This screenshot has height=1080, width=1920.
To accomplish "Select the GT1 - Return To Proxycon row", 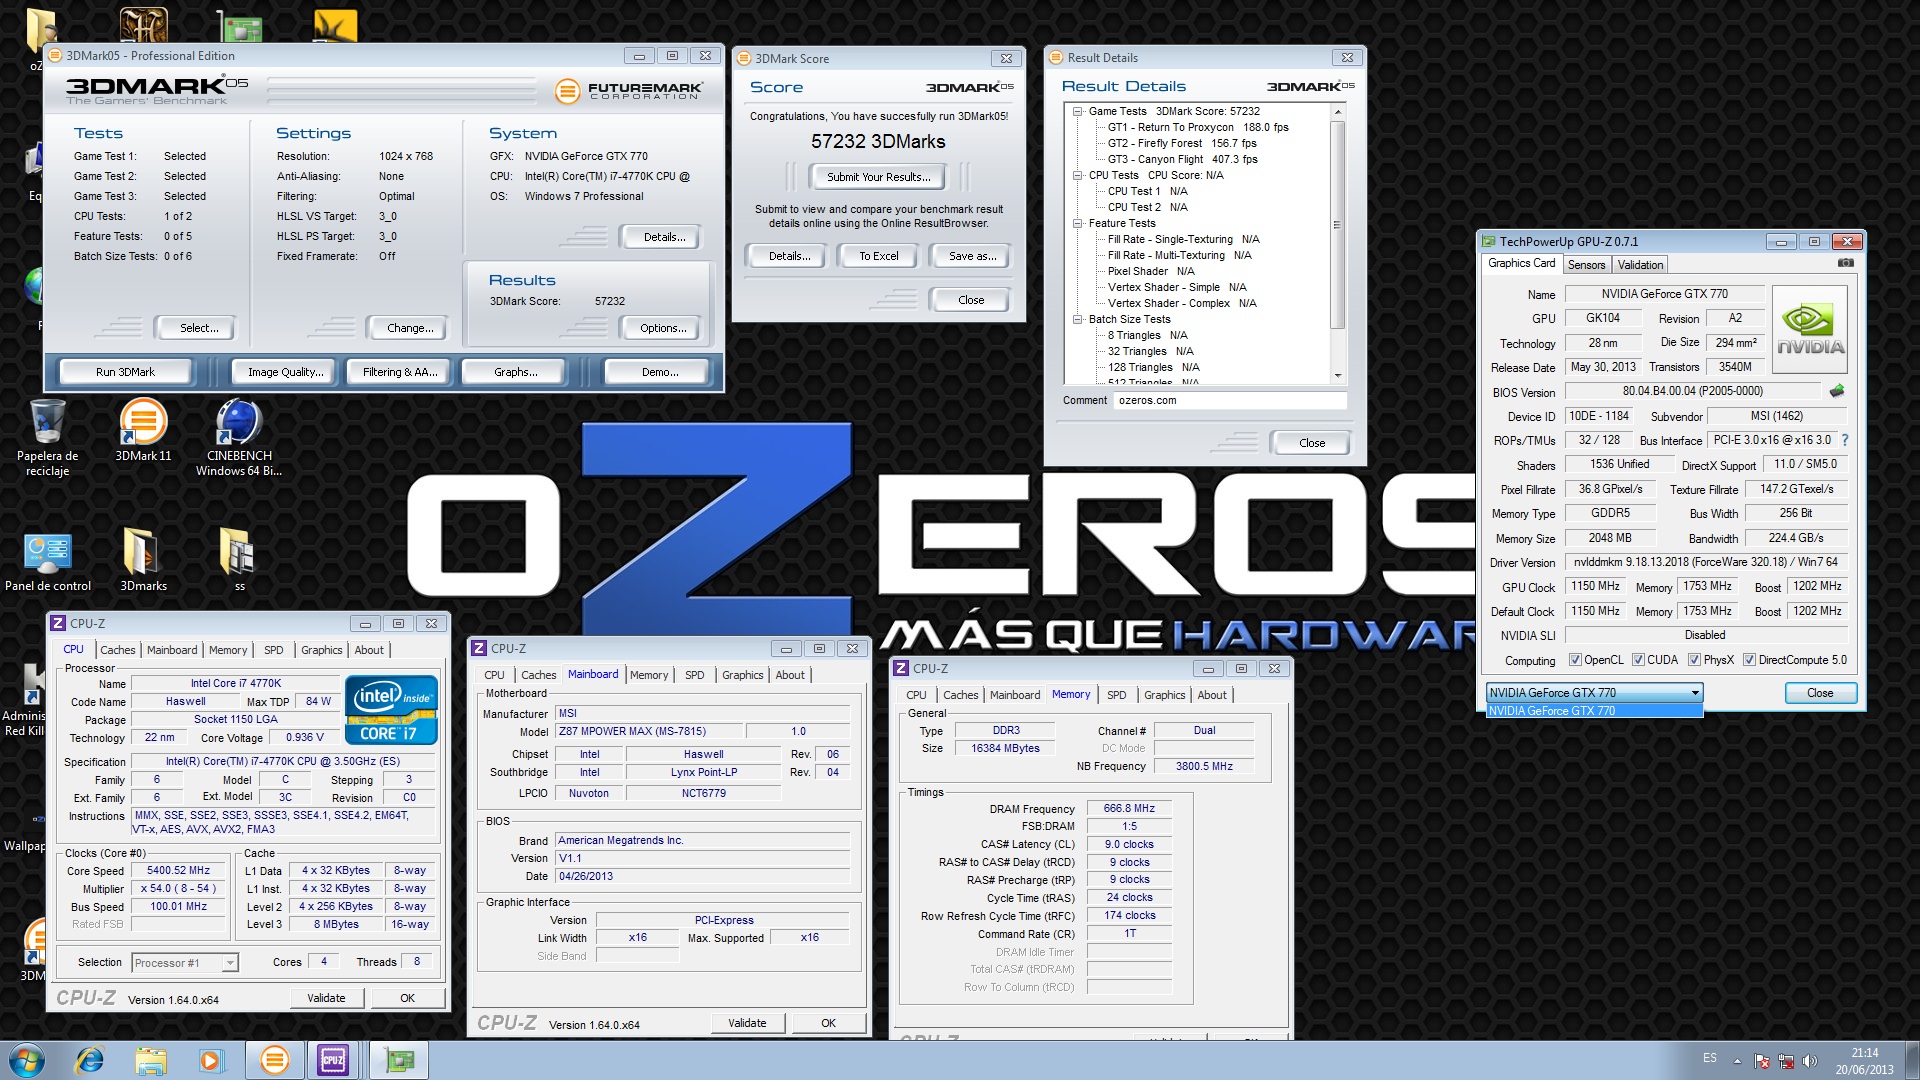I will [x=1198, y=127].
